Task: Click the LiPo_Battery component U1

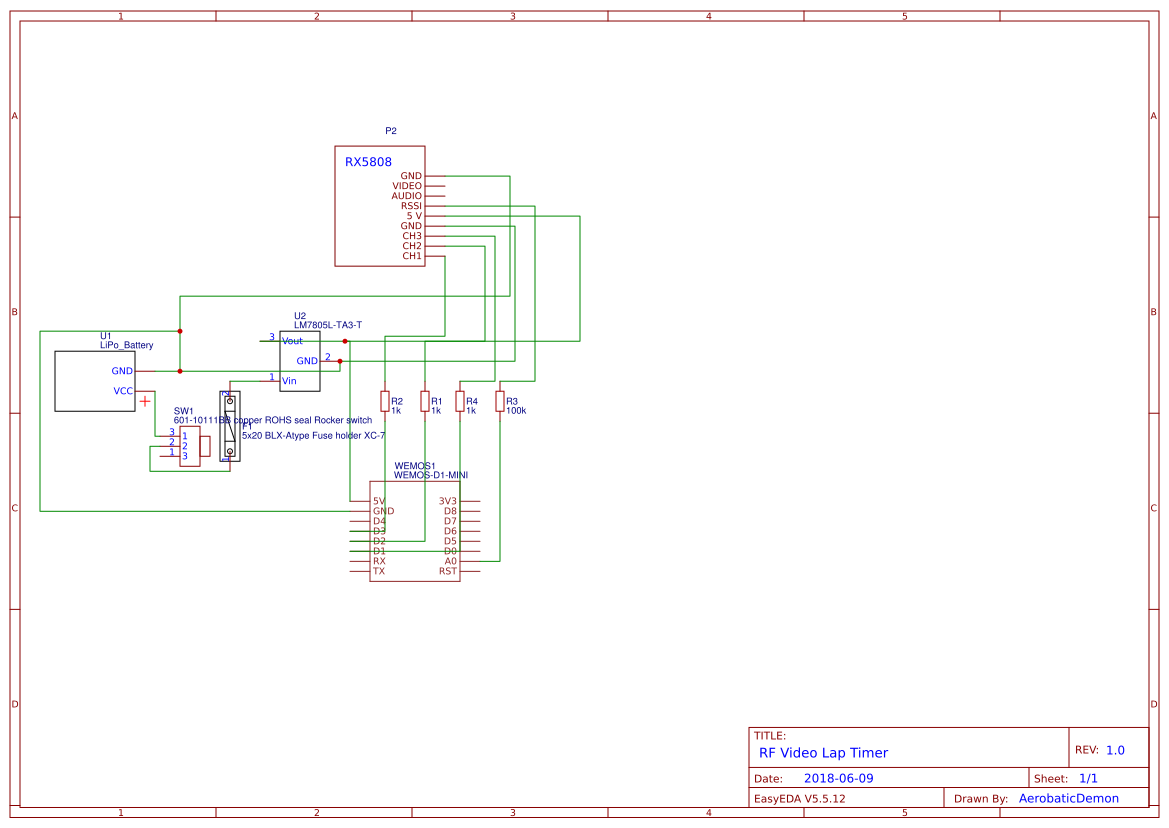Action: pyautogui.click(x=94, y=382)
